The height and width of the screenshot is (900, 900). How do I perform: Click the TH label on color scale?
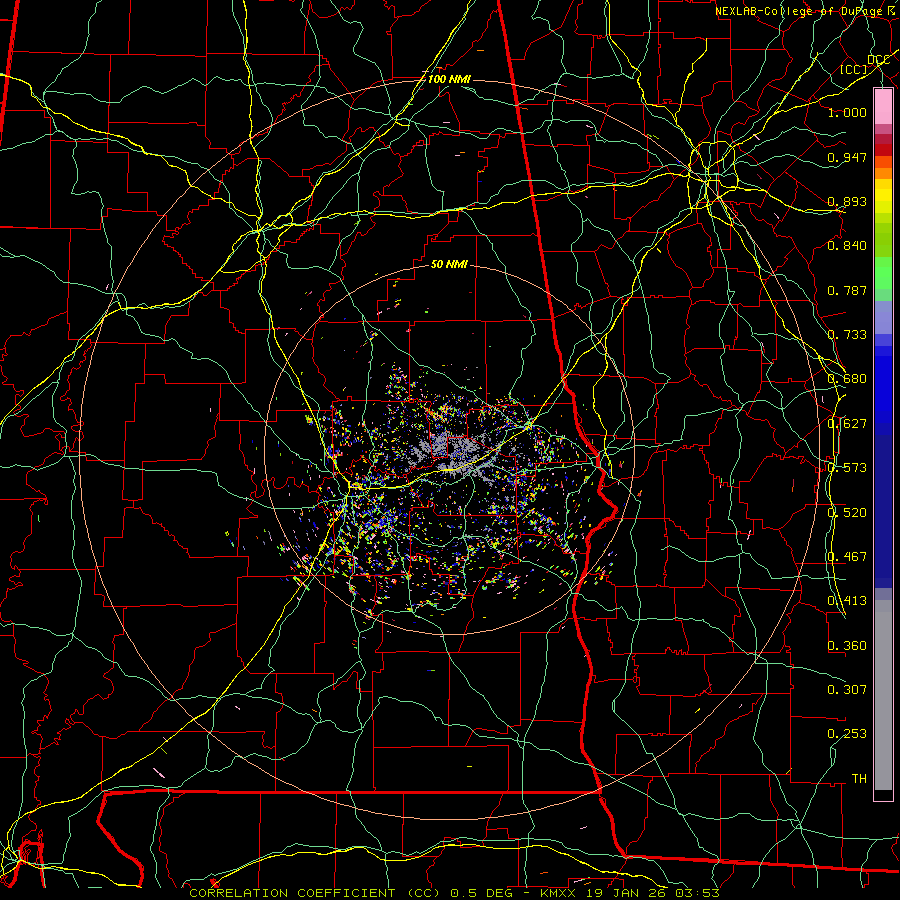click(859, 778)
